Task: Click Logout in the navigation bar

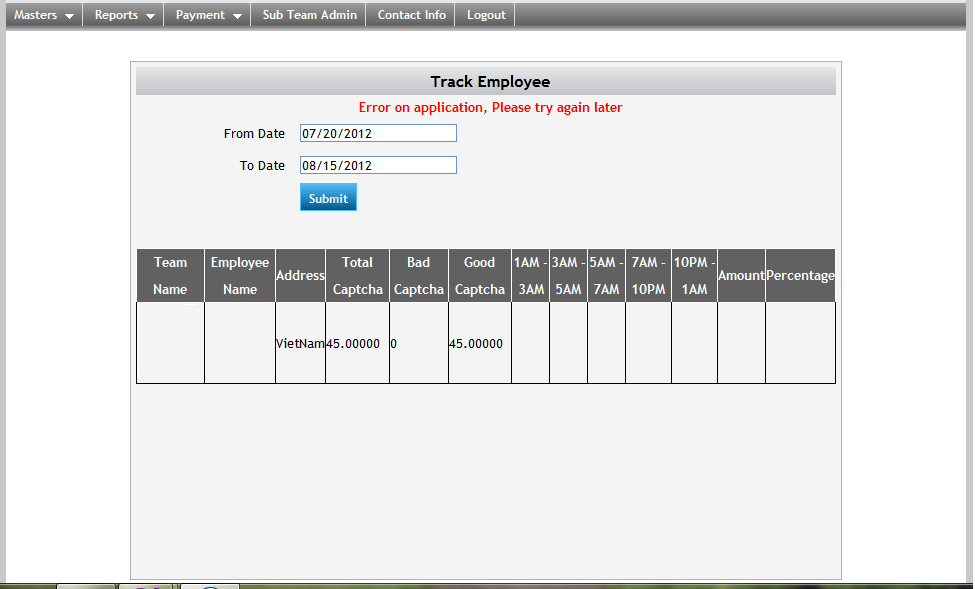Action: [486, 15]
